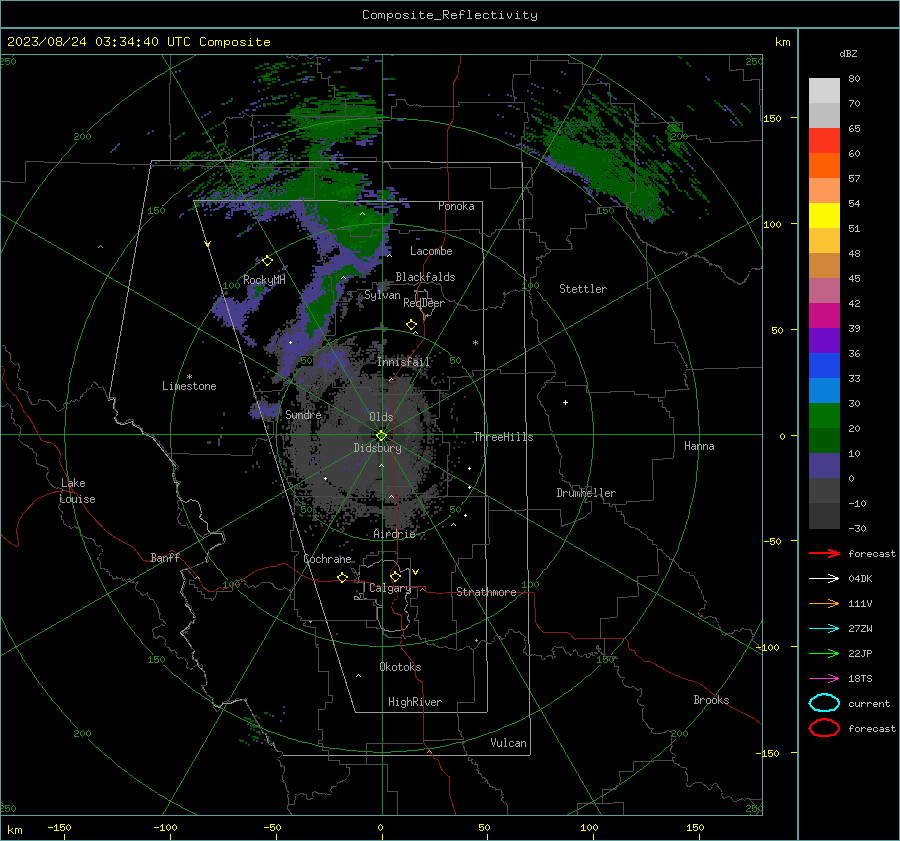Screen dimensions: 900x841
Task: Click the asterisk marker above Limestone label
Action: (x=189, y=377)
